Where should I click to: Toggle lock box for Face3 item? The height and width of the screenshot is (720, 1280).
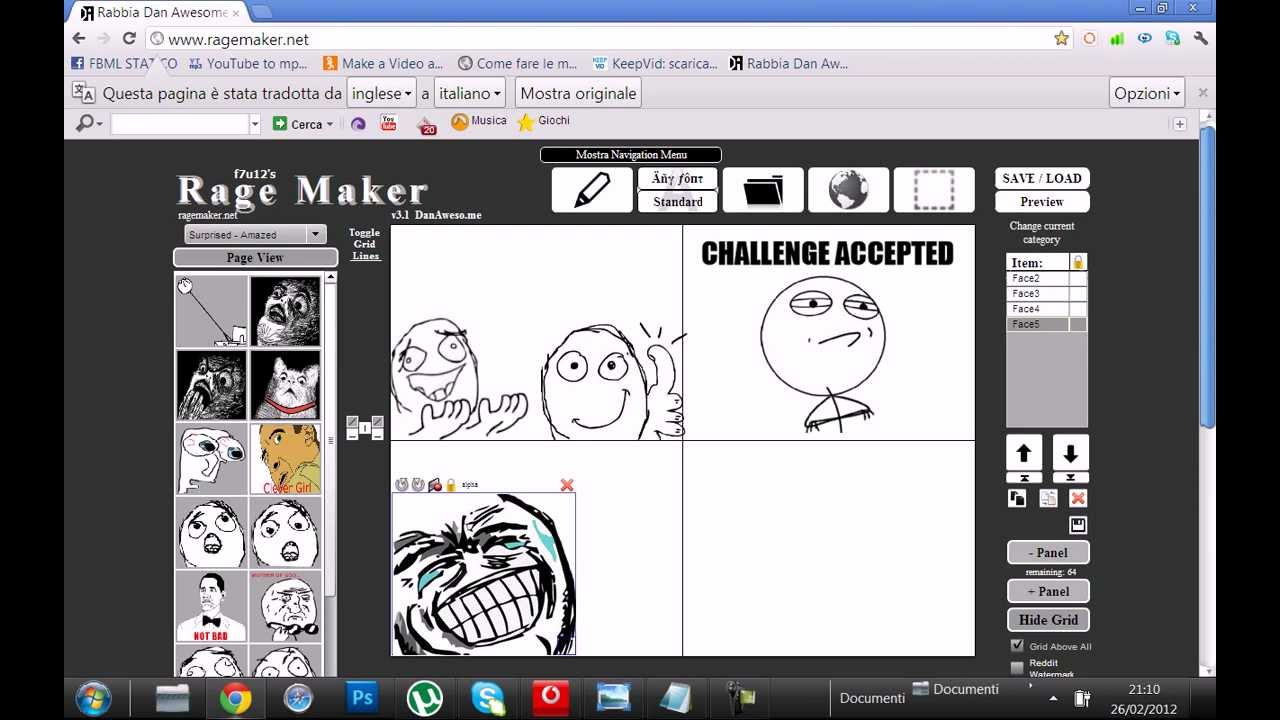tap(1078, 294)
